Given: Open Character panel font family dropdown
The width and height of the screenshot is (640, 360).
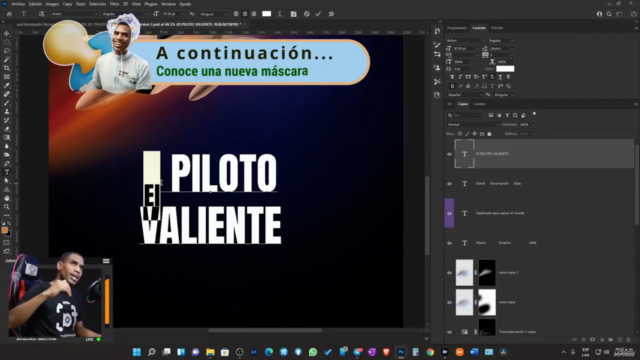Looking at the screenshot, I should [465, 40].
